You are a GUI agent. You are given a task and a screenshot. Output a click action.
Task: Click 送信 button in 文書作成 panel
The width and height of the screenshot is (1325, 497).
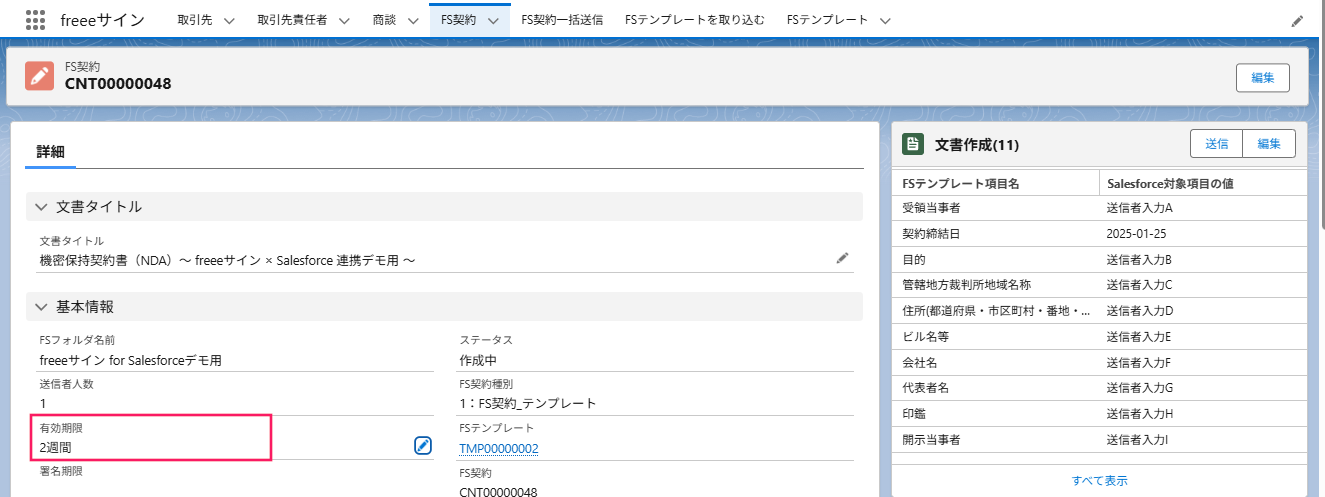1217,144
